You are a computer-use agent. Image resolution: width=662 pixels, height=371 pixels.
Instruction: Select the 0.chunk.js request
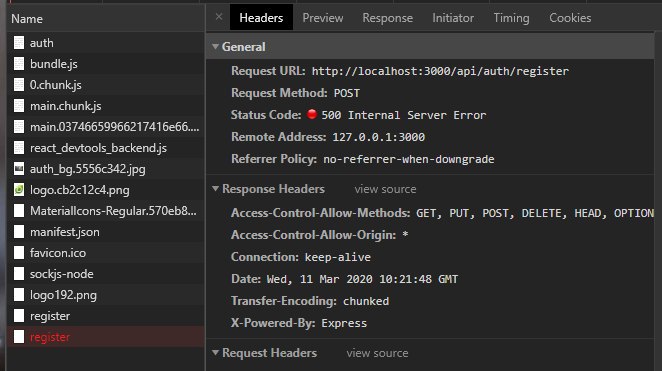(x=106, y=85)
